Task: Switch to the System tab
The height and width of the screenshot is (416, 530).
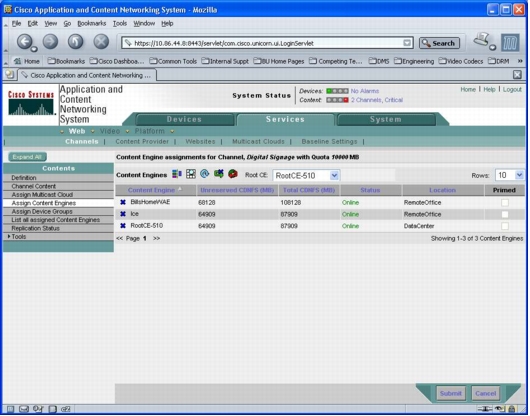Action: click(x=386, y=119)
